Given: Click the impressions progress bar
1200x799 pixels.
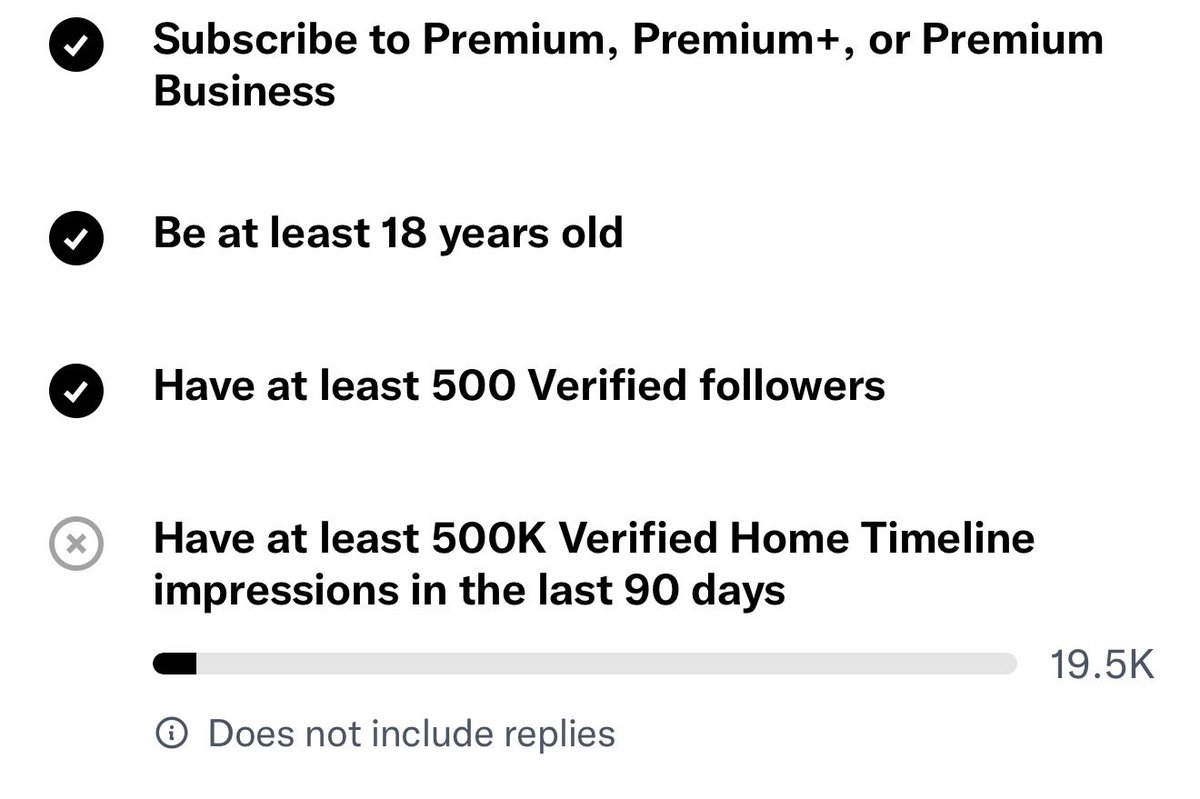Looking at the screenshot, I should point(584,664).
